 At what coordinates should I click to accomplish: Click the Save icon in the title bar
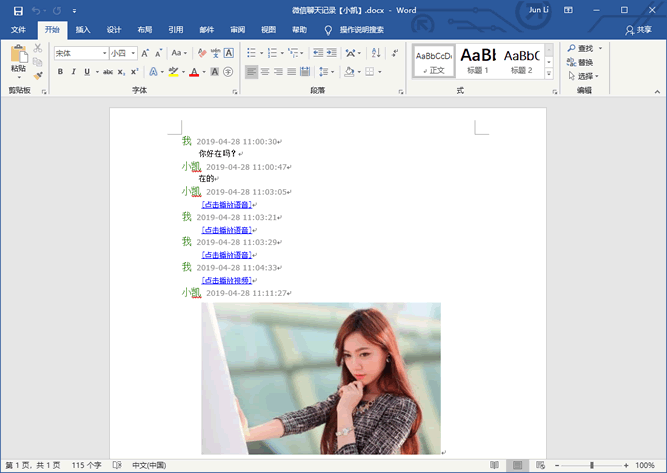coord(18,10)
